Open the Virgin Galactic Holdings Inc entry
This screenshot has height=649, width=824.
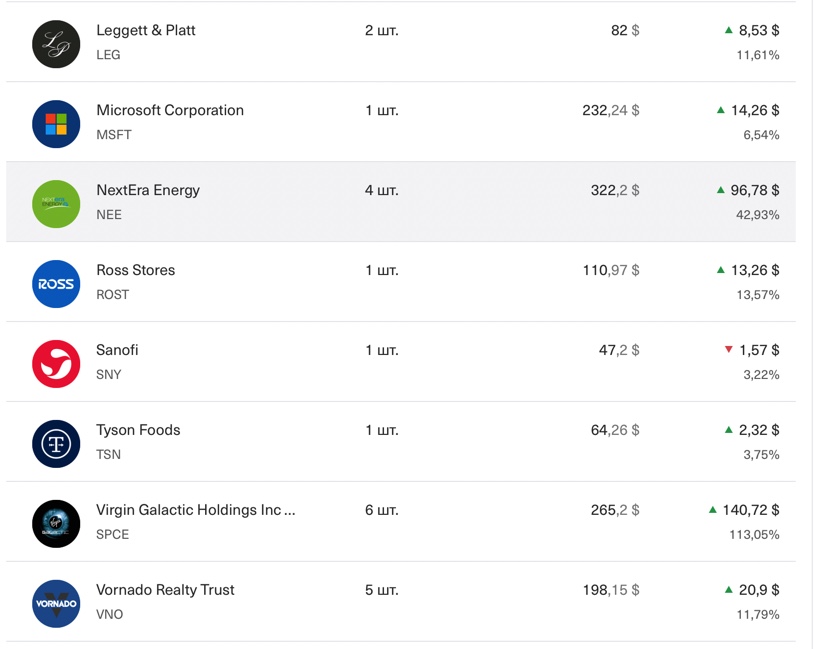195,510
